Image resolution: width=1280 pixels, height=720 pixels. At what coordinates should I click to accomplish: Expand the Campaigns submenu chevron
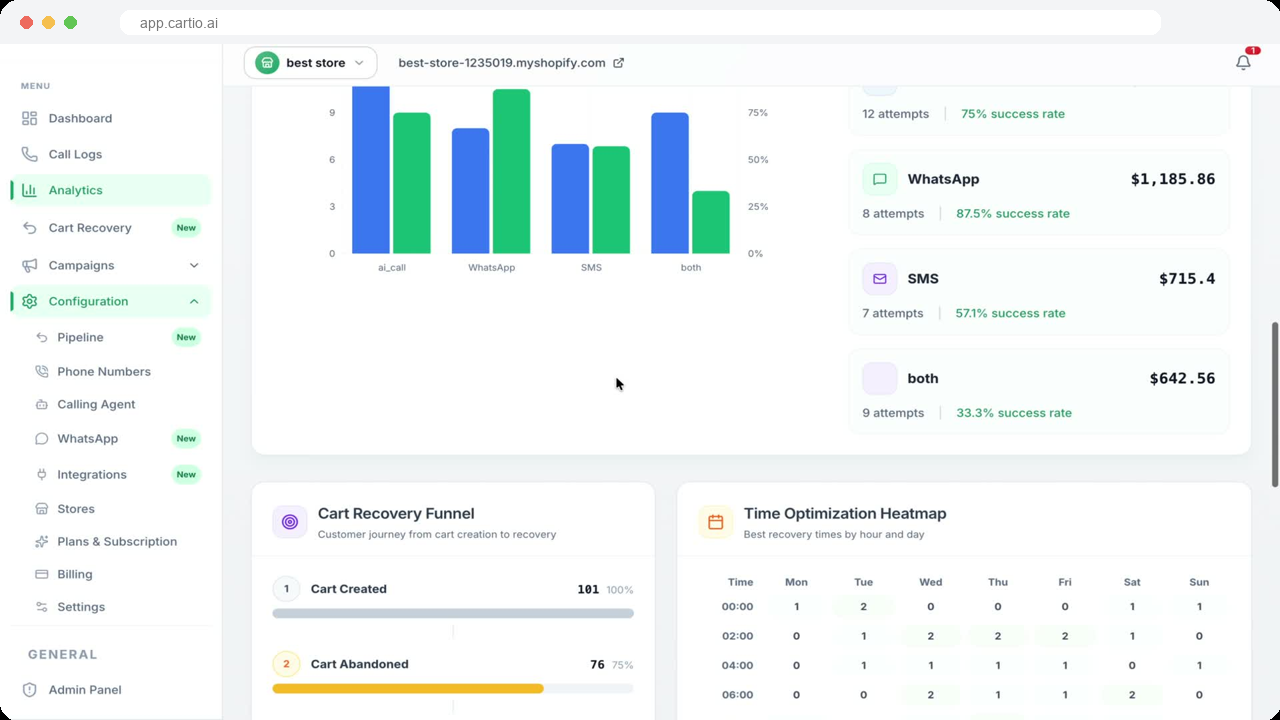(x=194, y=265)
